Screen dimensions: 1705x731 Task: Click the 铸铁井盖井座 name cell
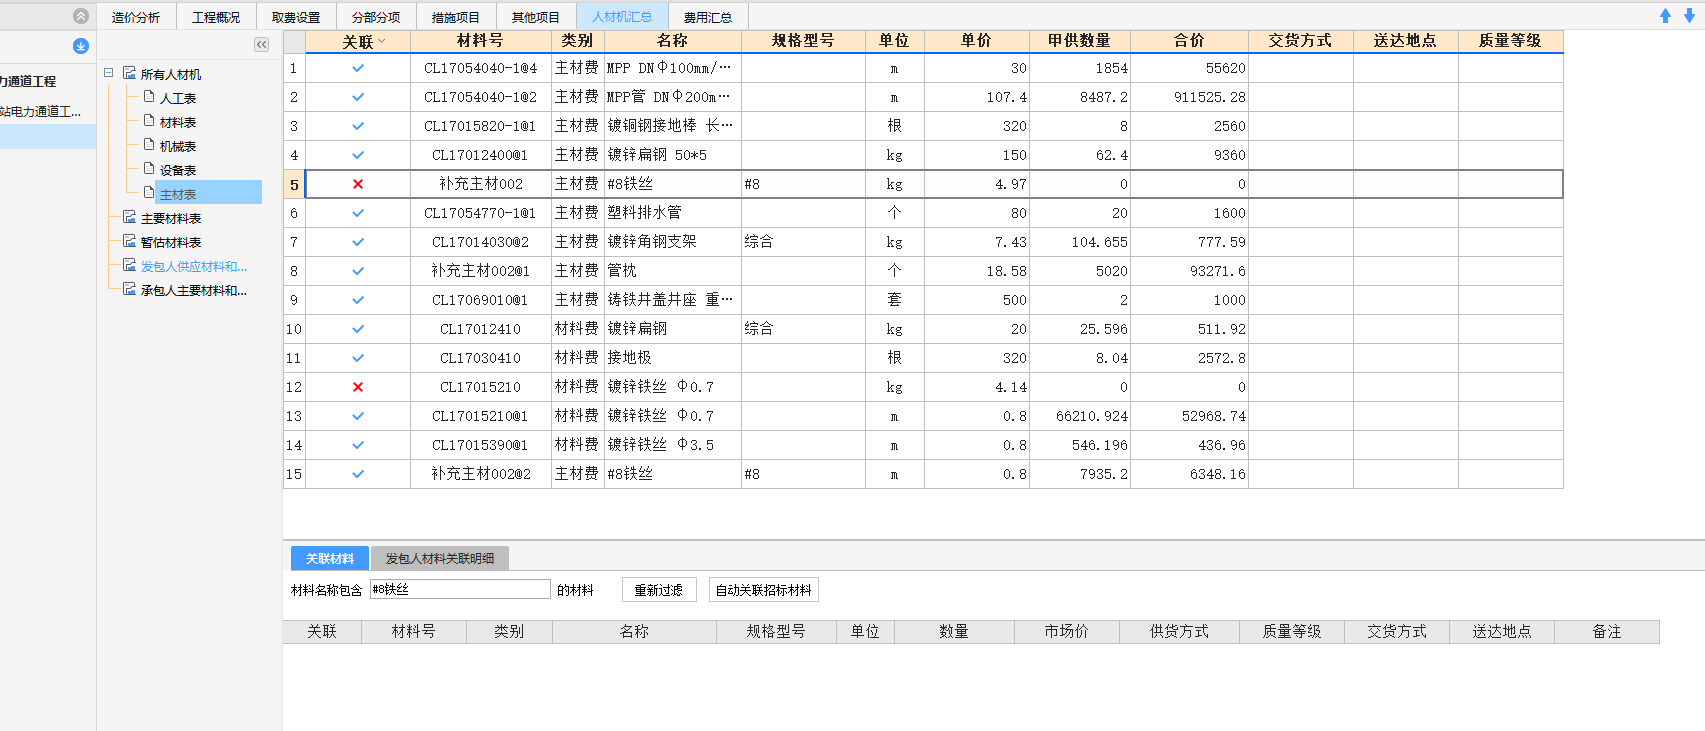(673, 300)
